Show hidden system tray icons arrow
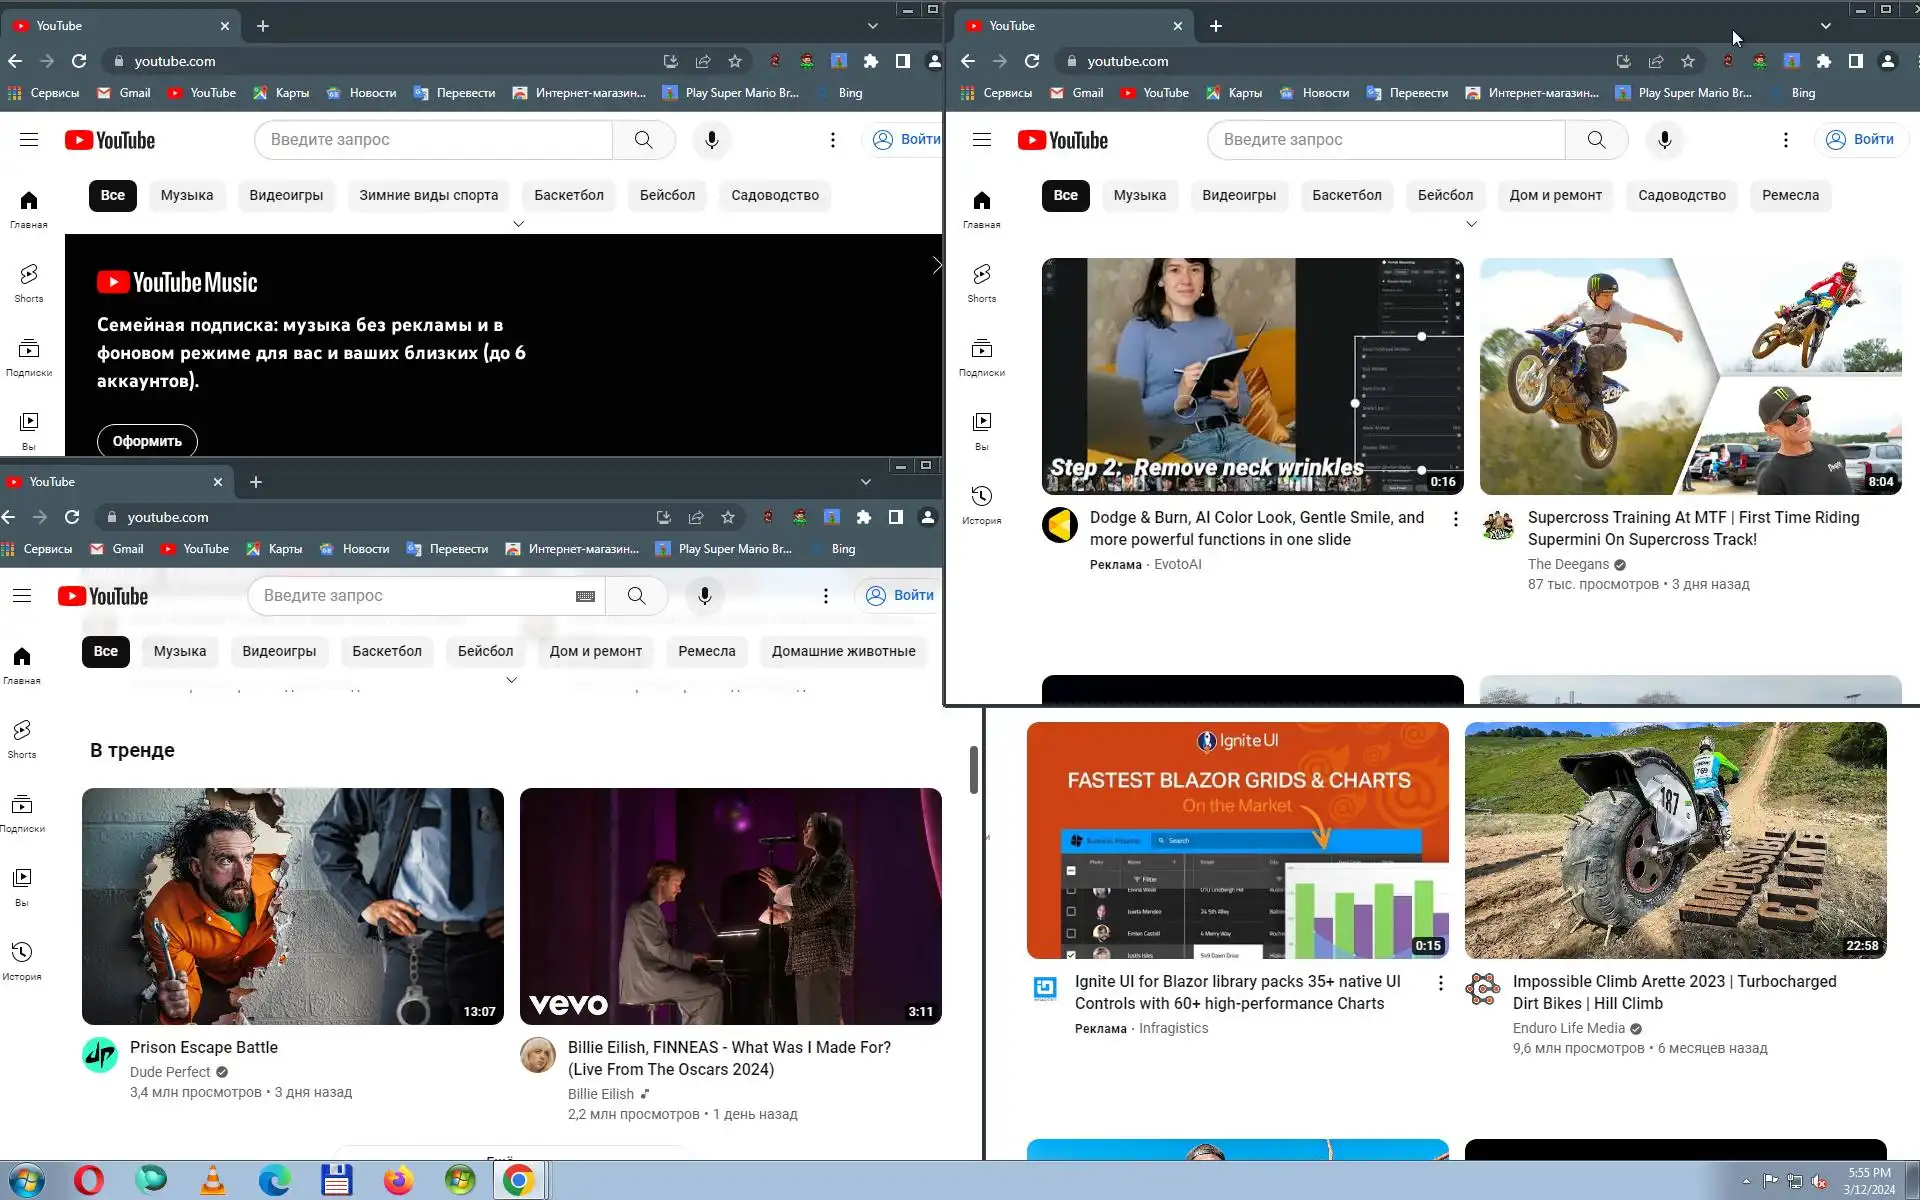The image size is (1920, 1200). click(x=1746, y=1181)
